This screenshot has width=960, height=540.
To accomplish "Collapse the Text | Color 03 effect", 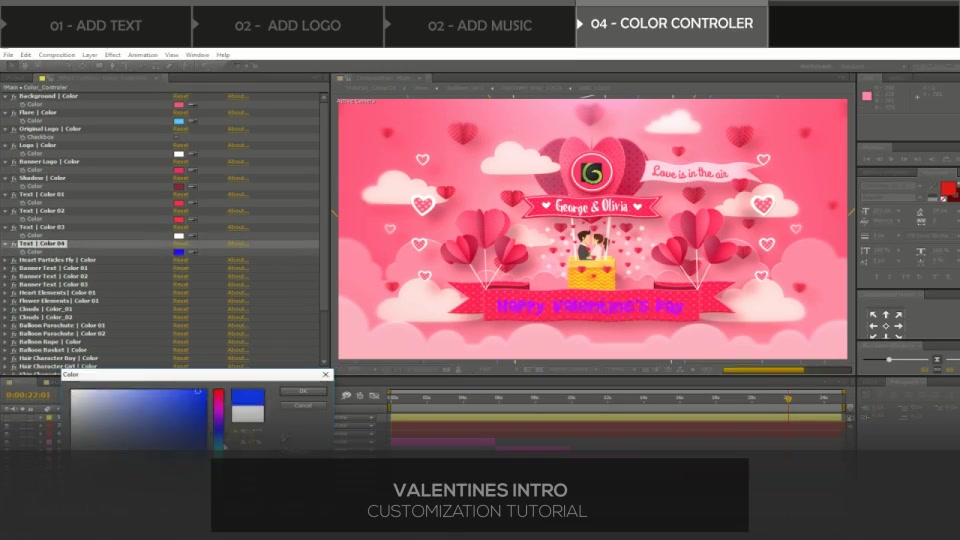I will 6,227.
